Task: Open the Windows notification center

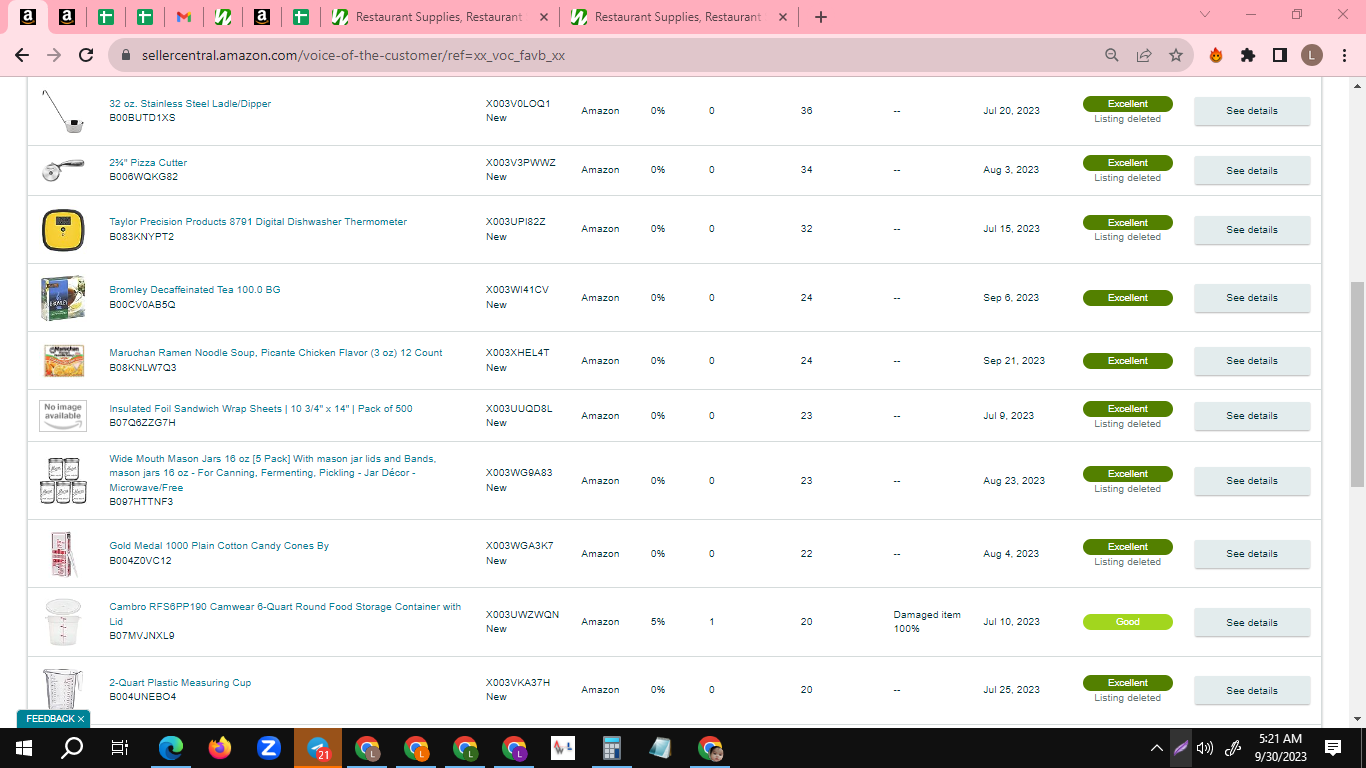Action: pos(1333,748)
